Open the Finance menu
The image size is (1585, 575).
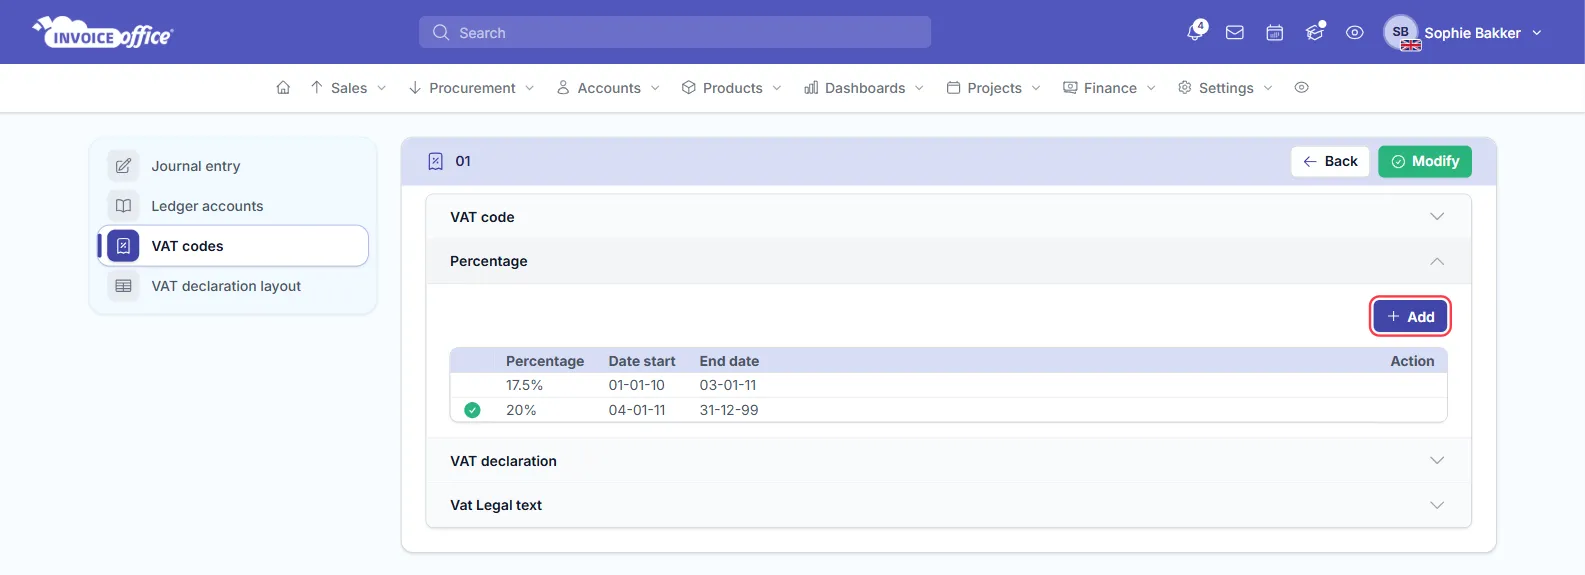click(1109, 88)
